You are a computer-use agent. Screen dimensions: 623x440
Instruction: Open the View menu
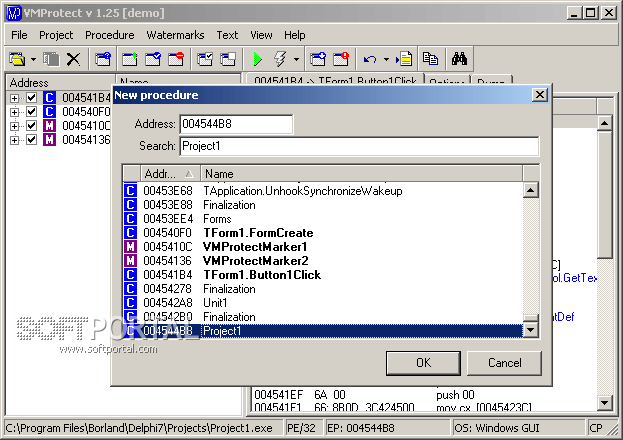261,35
